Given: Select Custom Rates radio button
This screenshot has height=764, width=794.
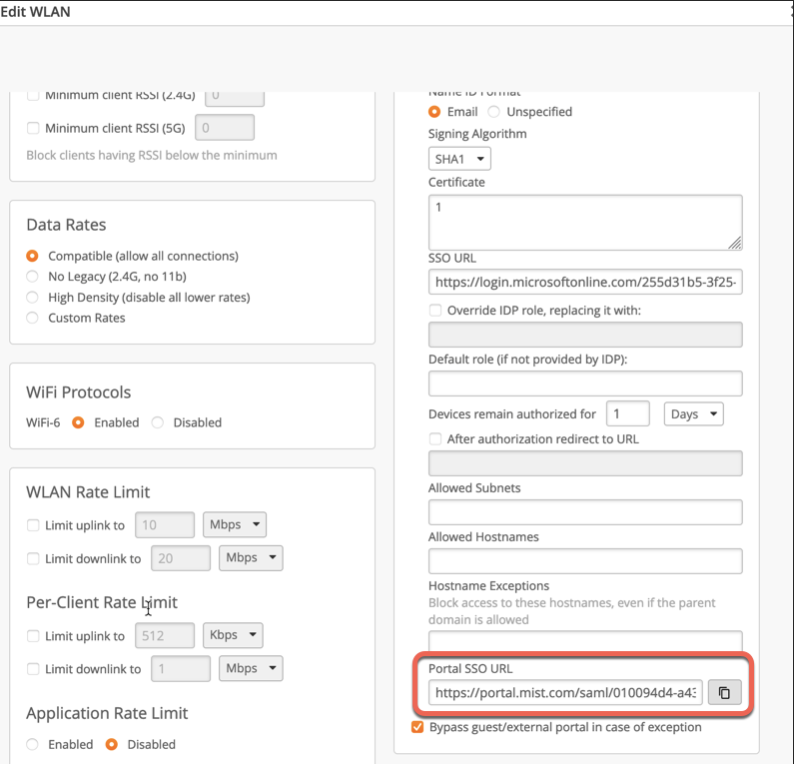Looking at the screenshot, I should pyautogui.click(x=33, y=318).
